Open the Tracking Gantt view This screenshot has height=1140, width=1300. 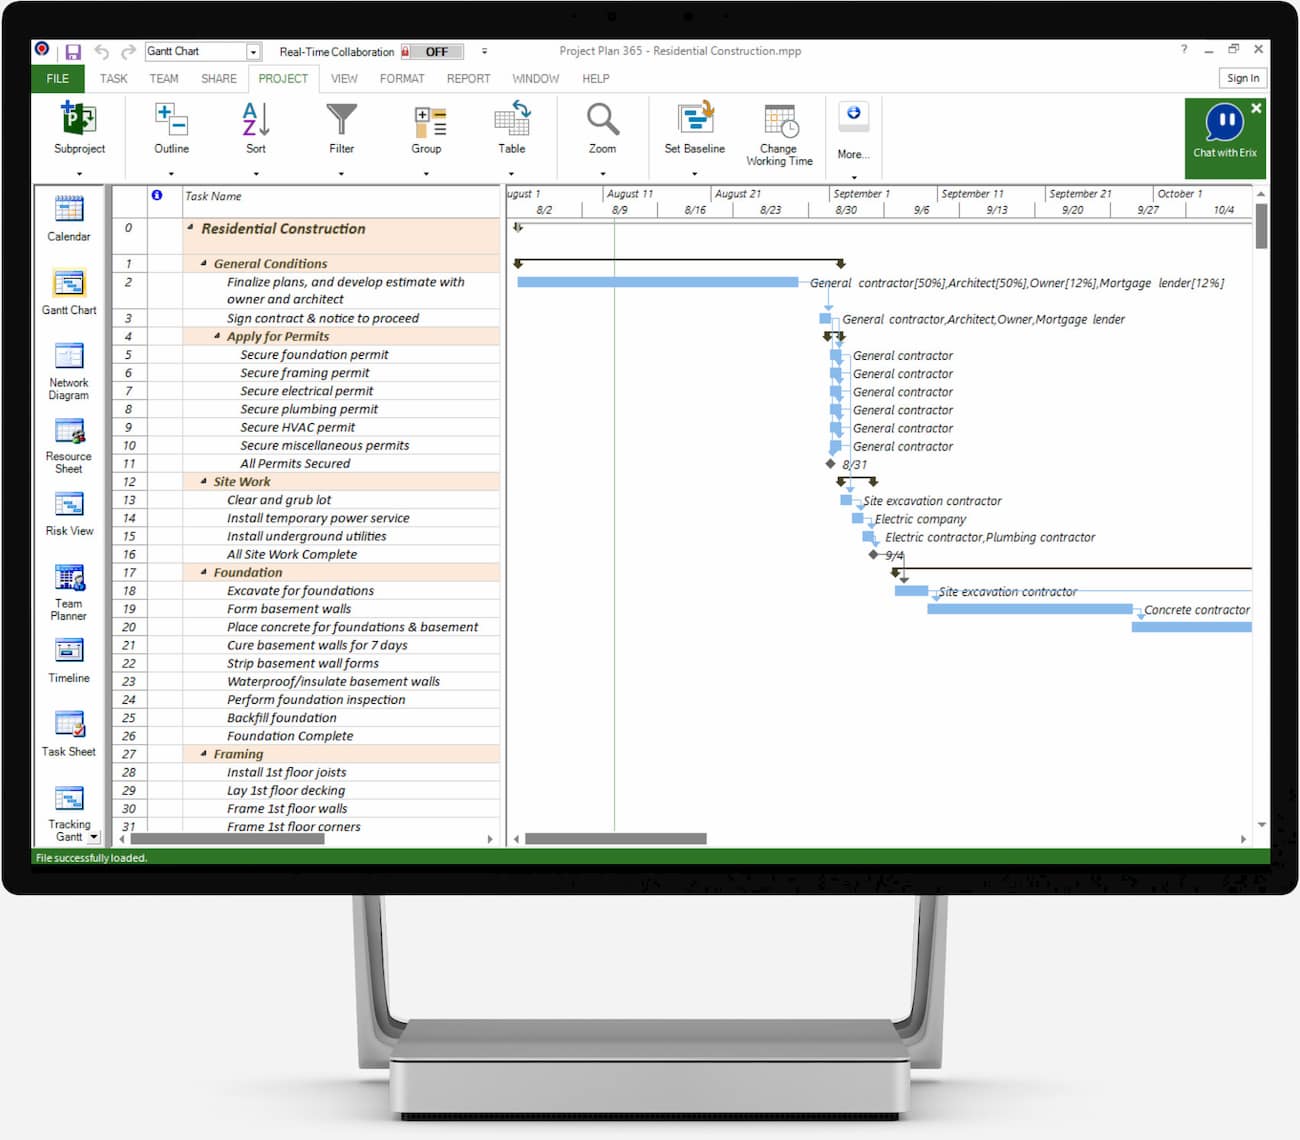coord(69,813)
